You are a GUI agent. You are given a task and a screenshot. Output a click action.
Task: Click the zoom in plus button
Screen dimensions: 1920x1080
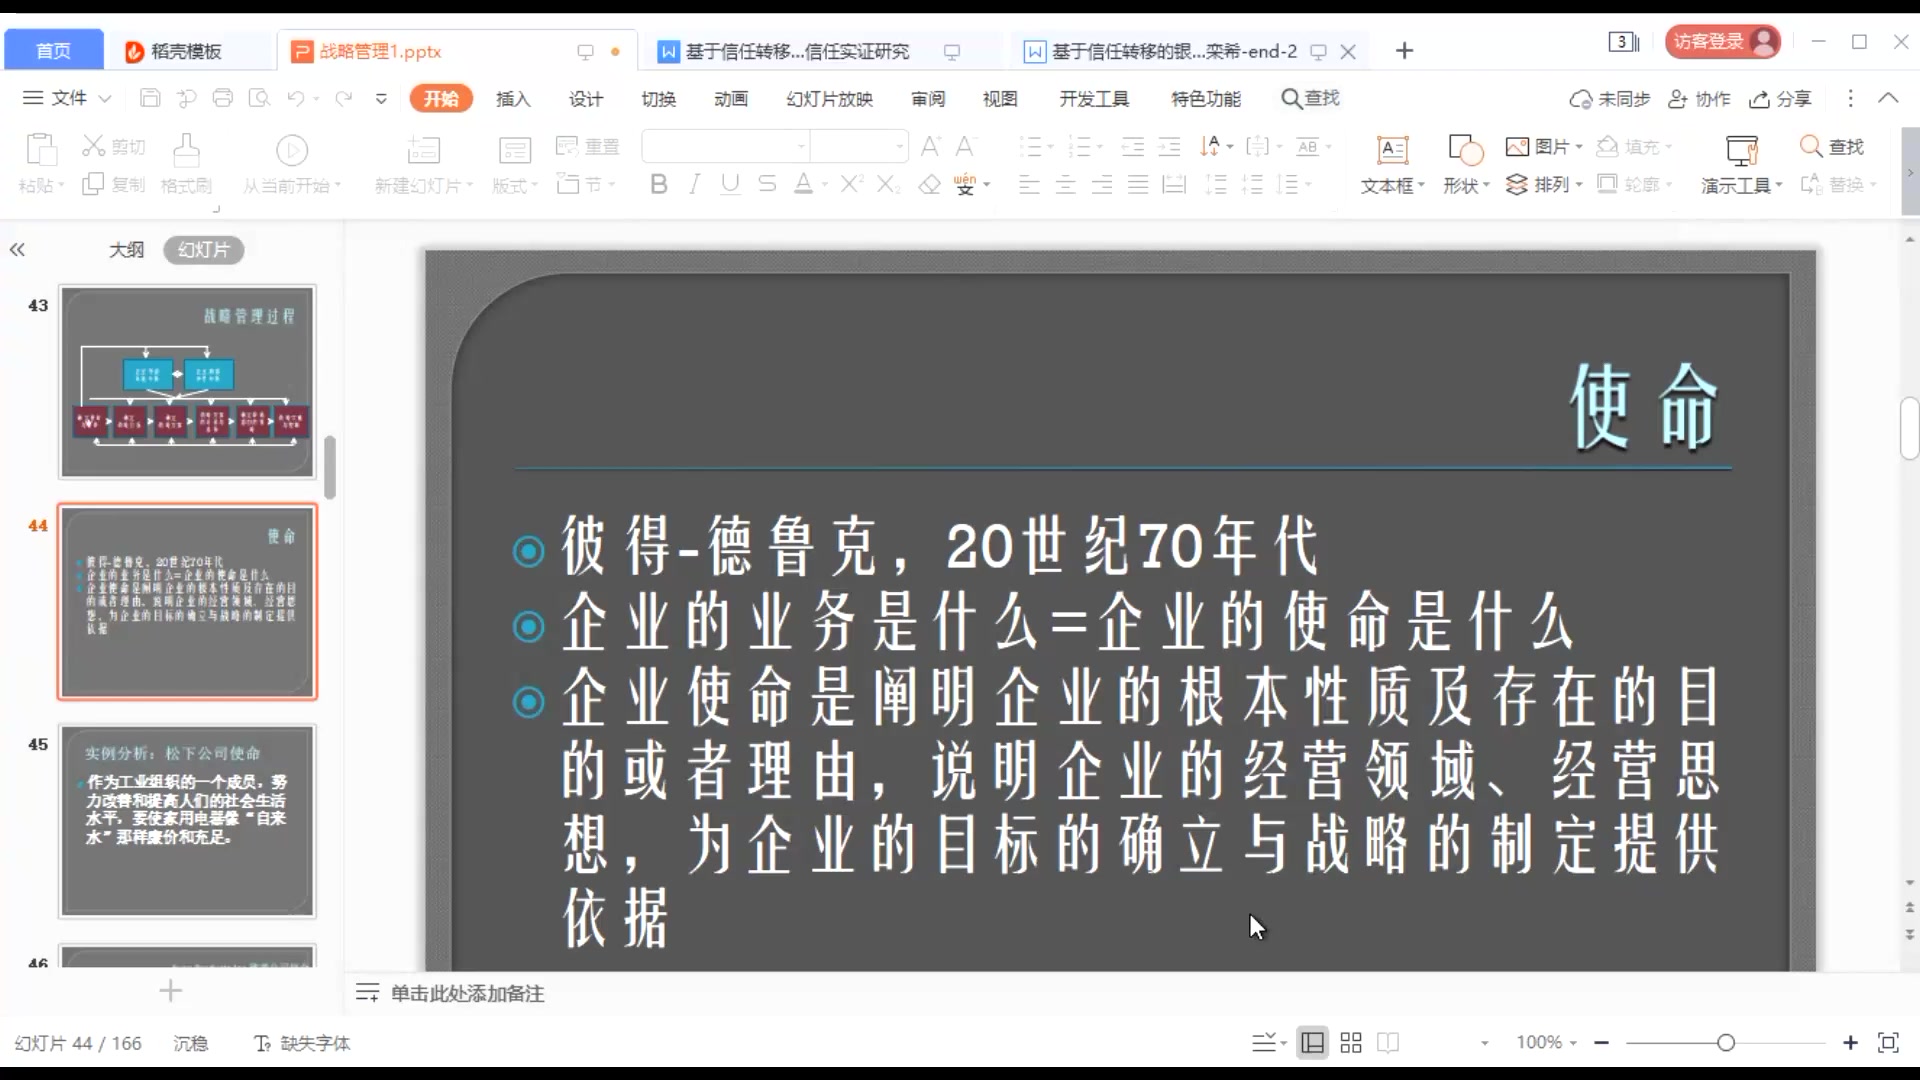1850,1043
